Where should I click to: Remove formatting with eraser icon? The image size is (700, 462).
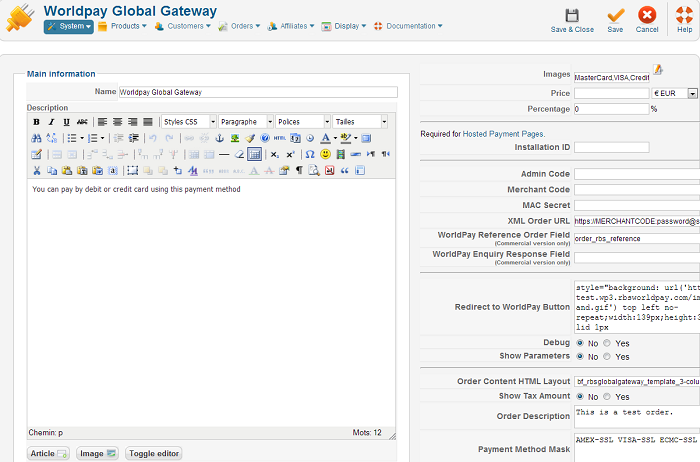point(239,154)
